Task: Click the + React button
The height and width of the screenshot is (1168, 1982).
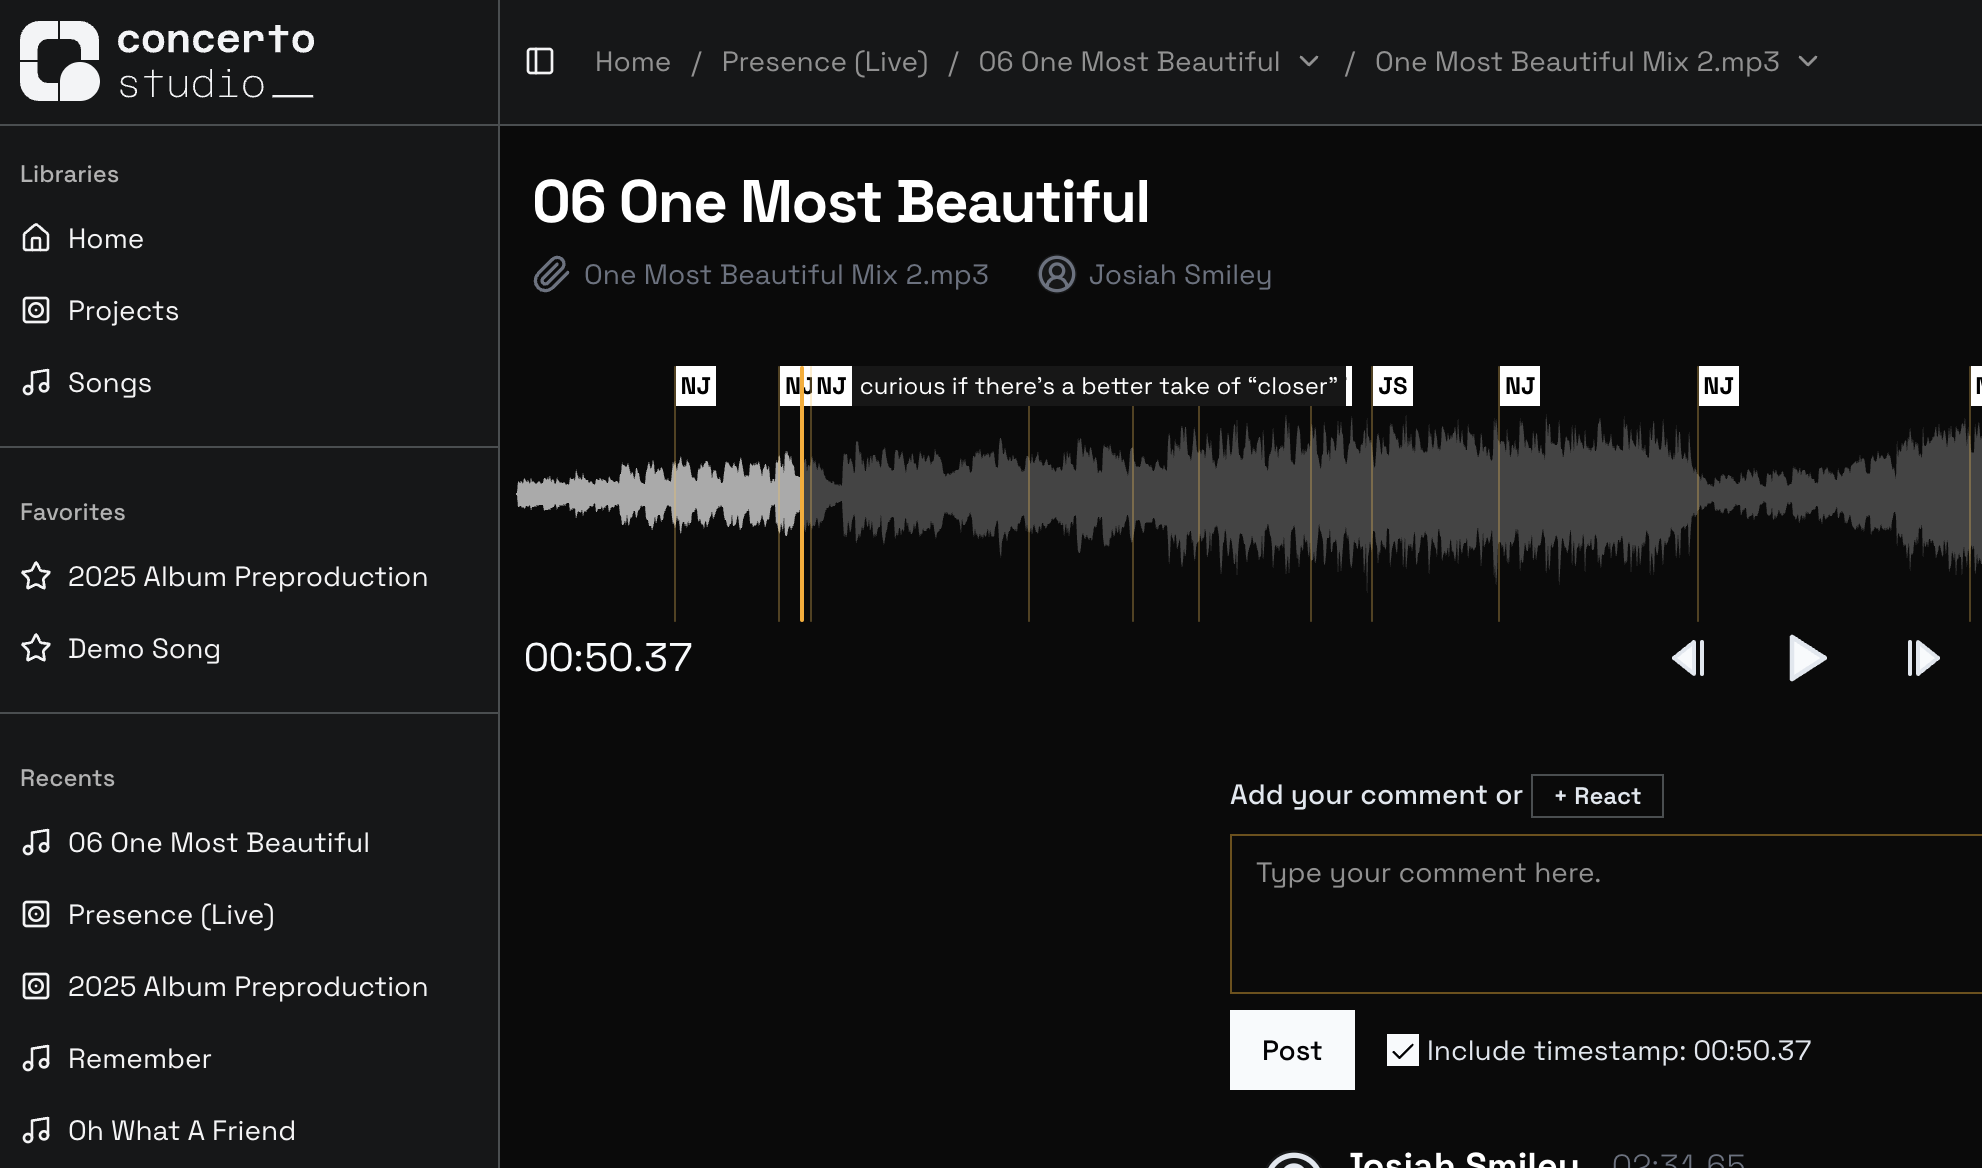Action: (x=1597, y=796)
